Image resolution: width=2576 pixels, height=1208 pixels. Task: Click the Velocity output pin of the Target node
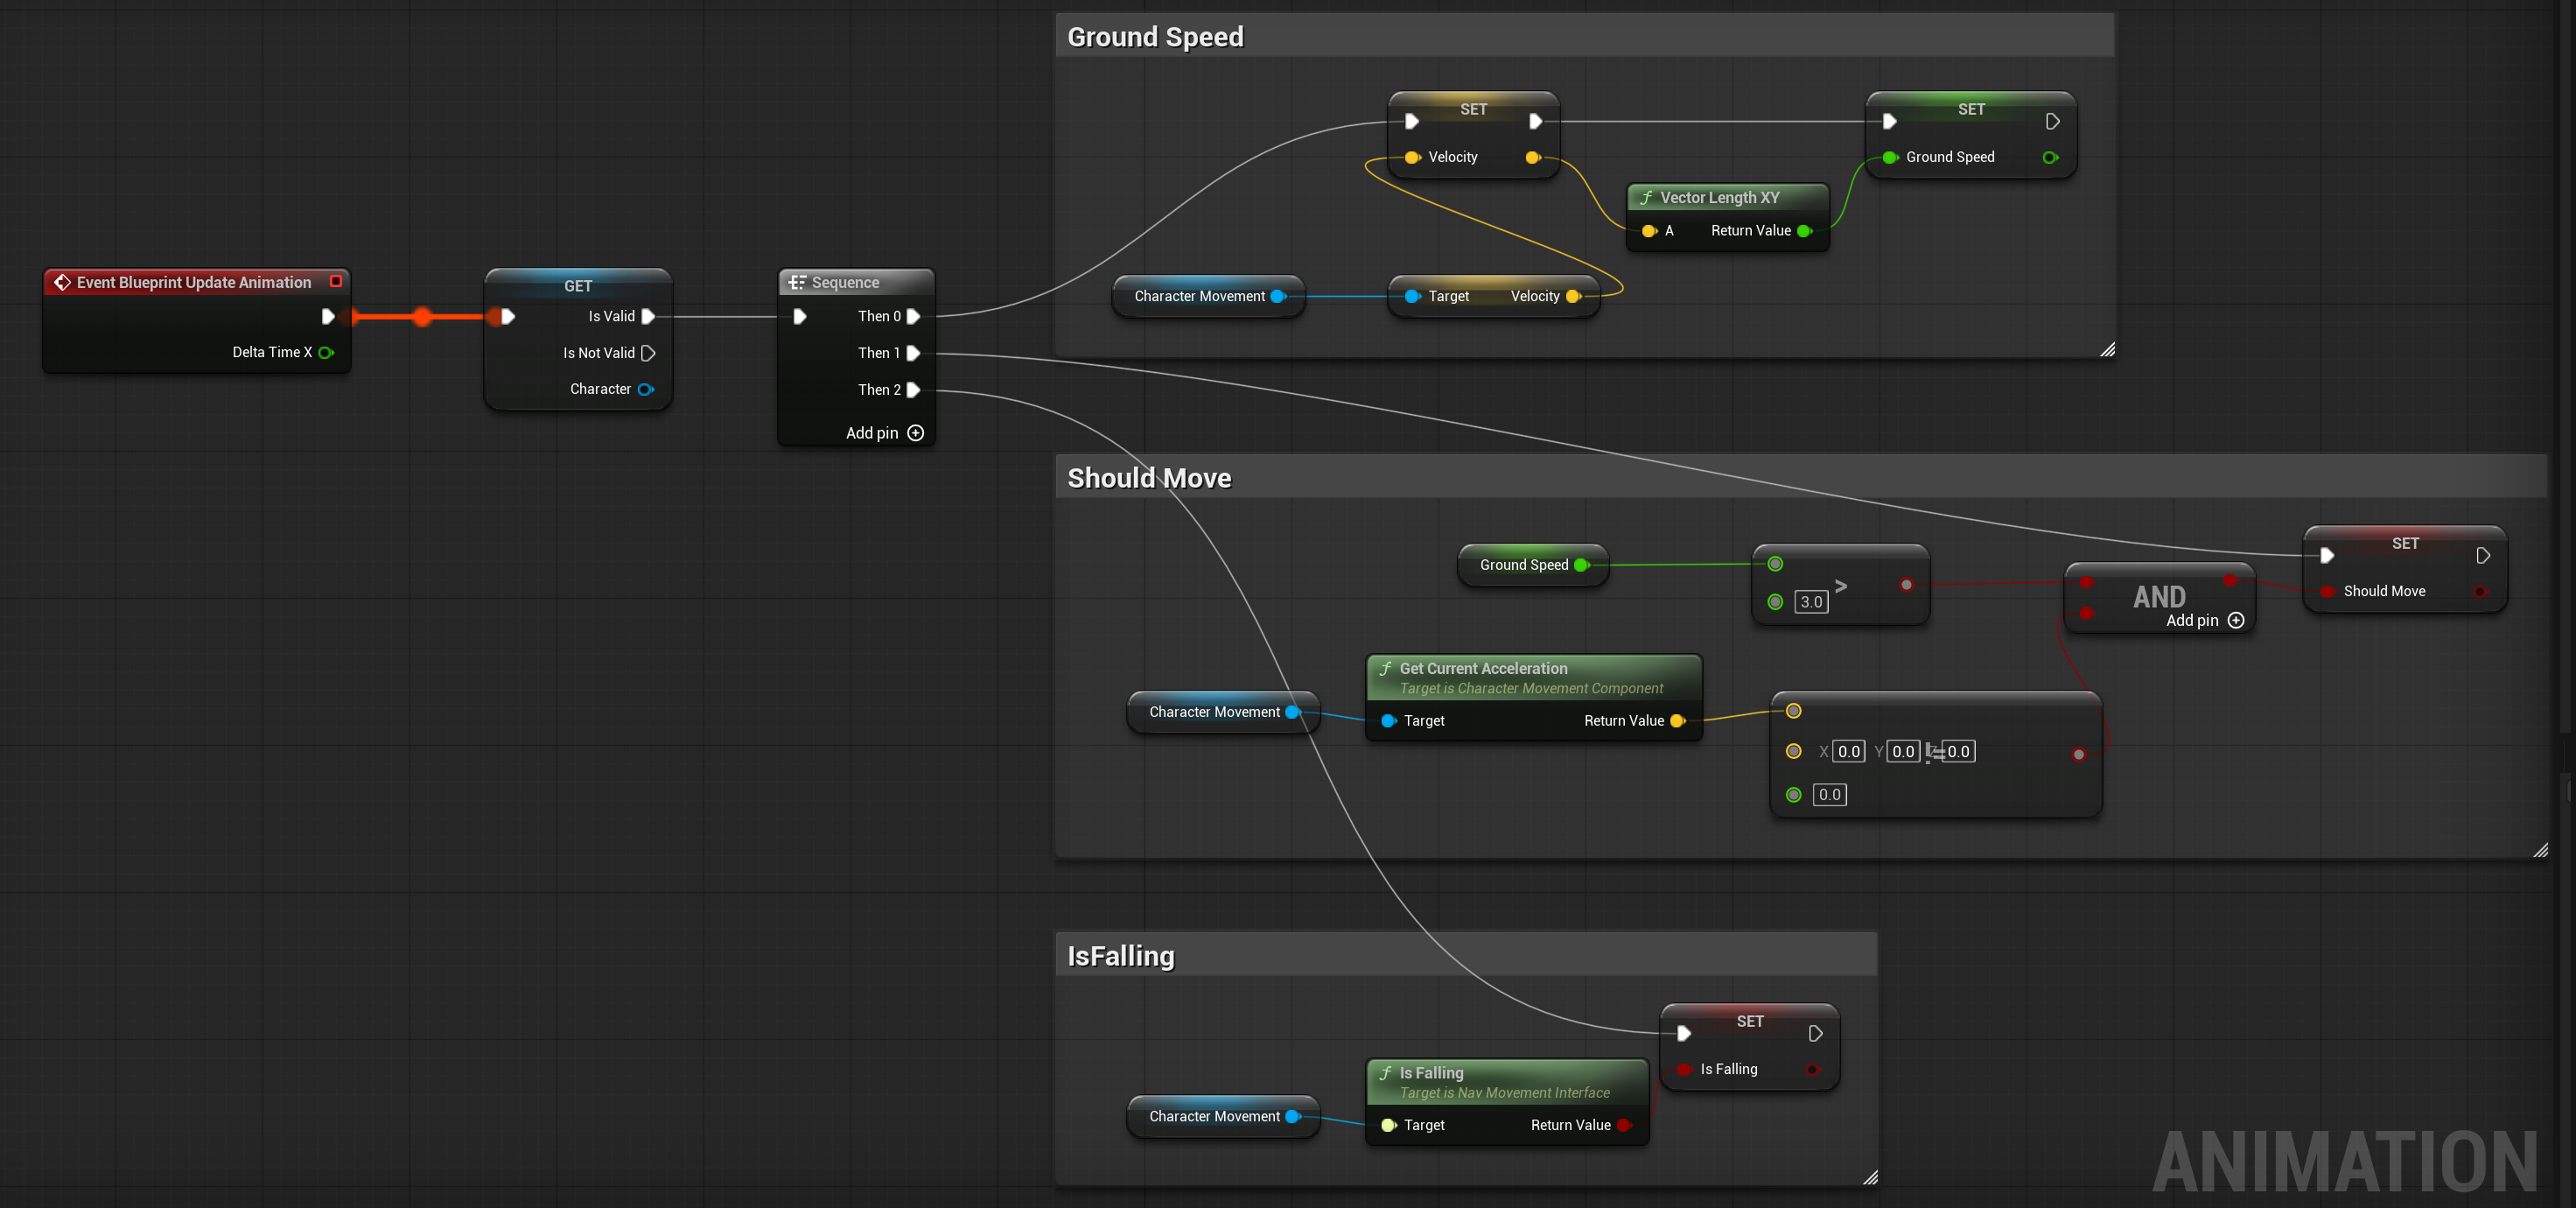click(x=1574, y=297)
